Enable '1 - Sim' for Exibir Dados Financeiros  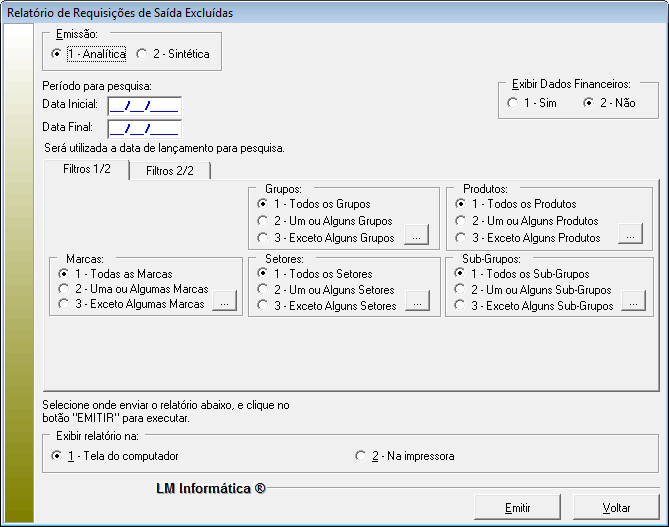[514, 103]
